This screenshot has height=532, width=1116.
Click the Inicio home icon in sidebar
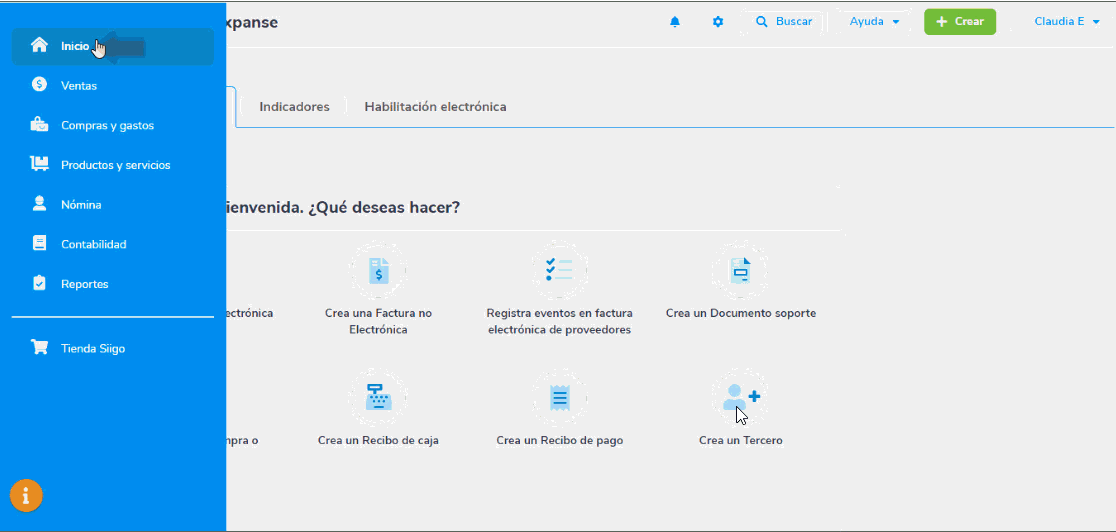pyautogui.click(x=39, y=45)
